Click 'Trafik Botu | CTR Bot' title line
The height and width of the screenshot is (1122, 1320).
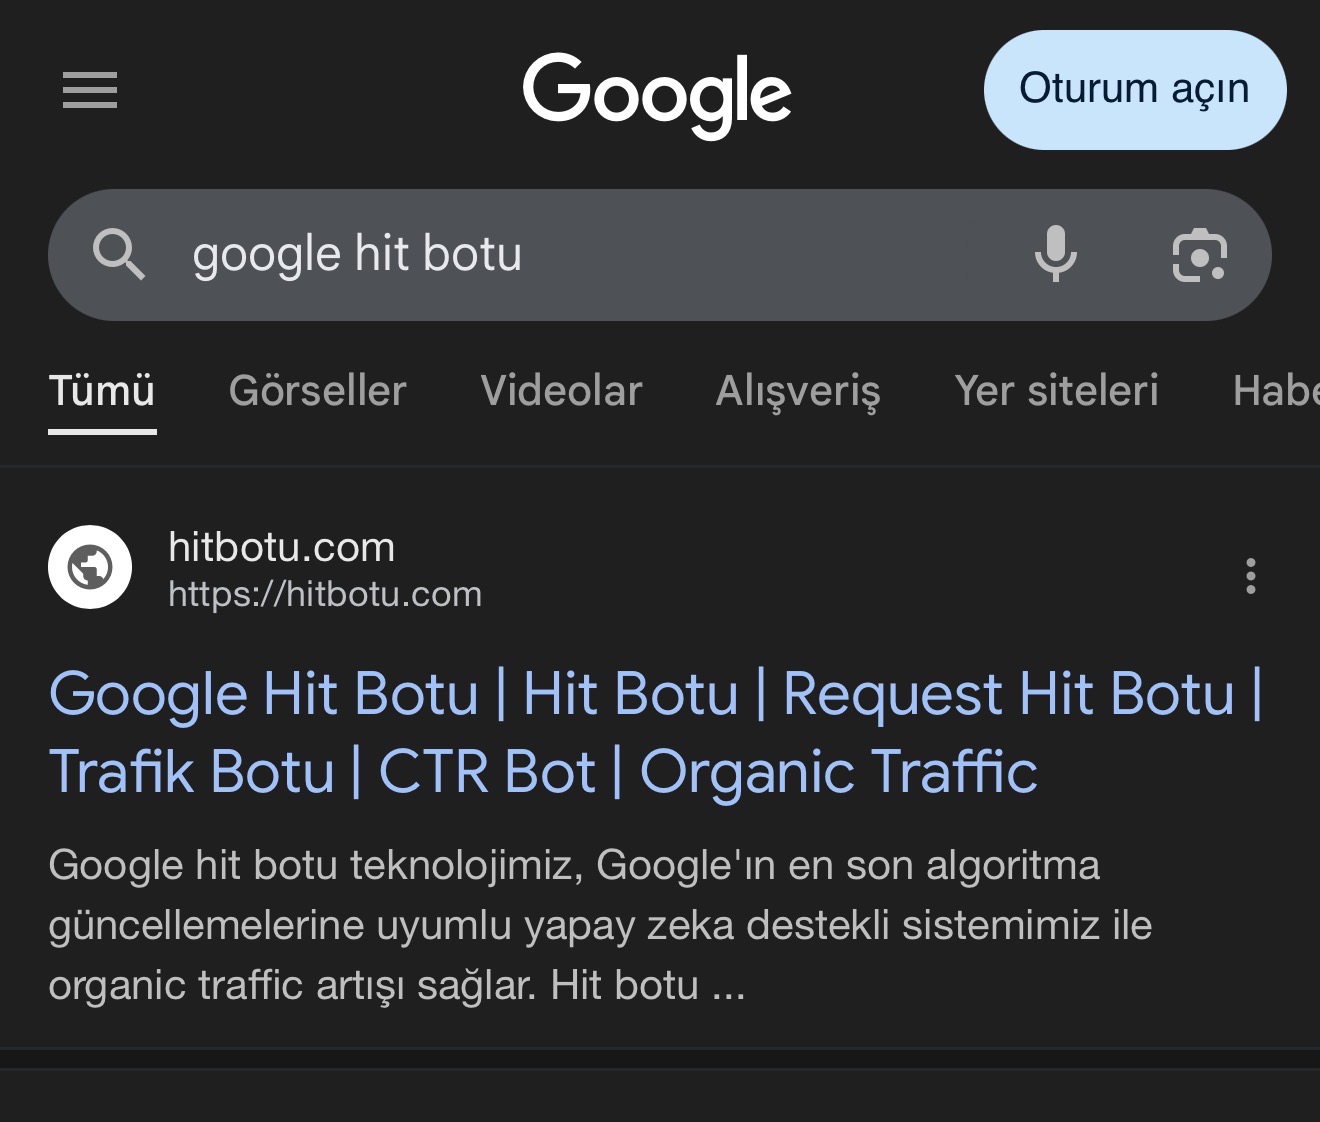coord(322,772)
